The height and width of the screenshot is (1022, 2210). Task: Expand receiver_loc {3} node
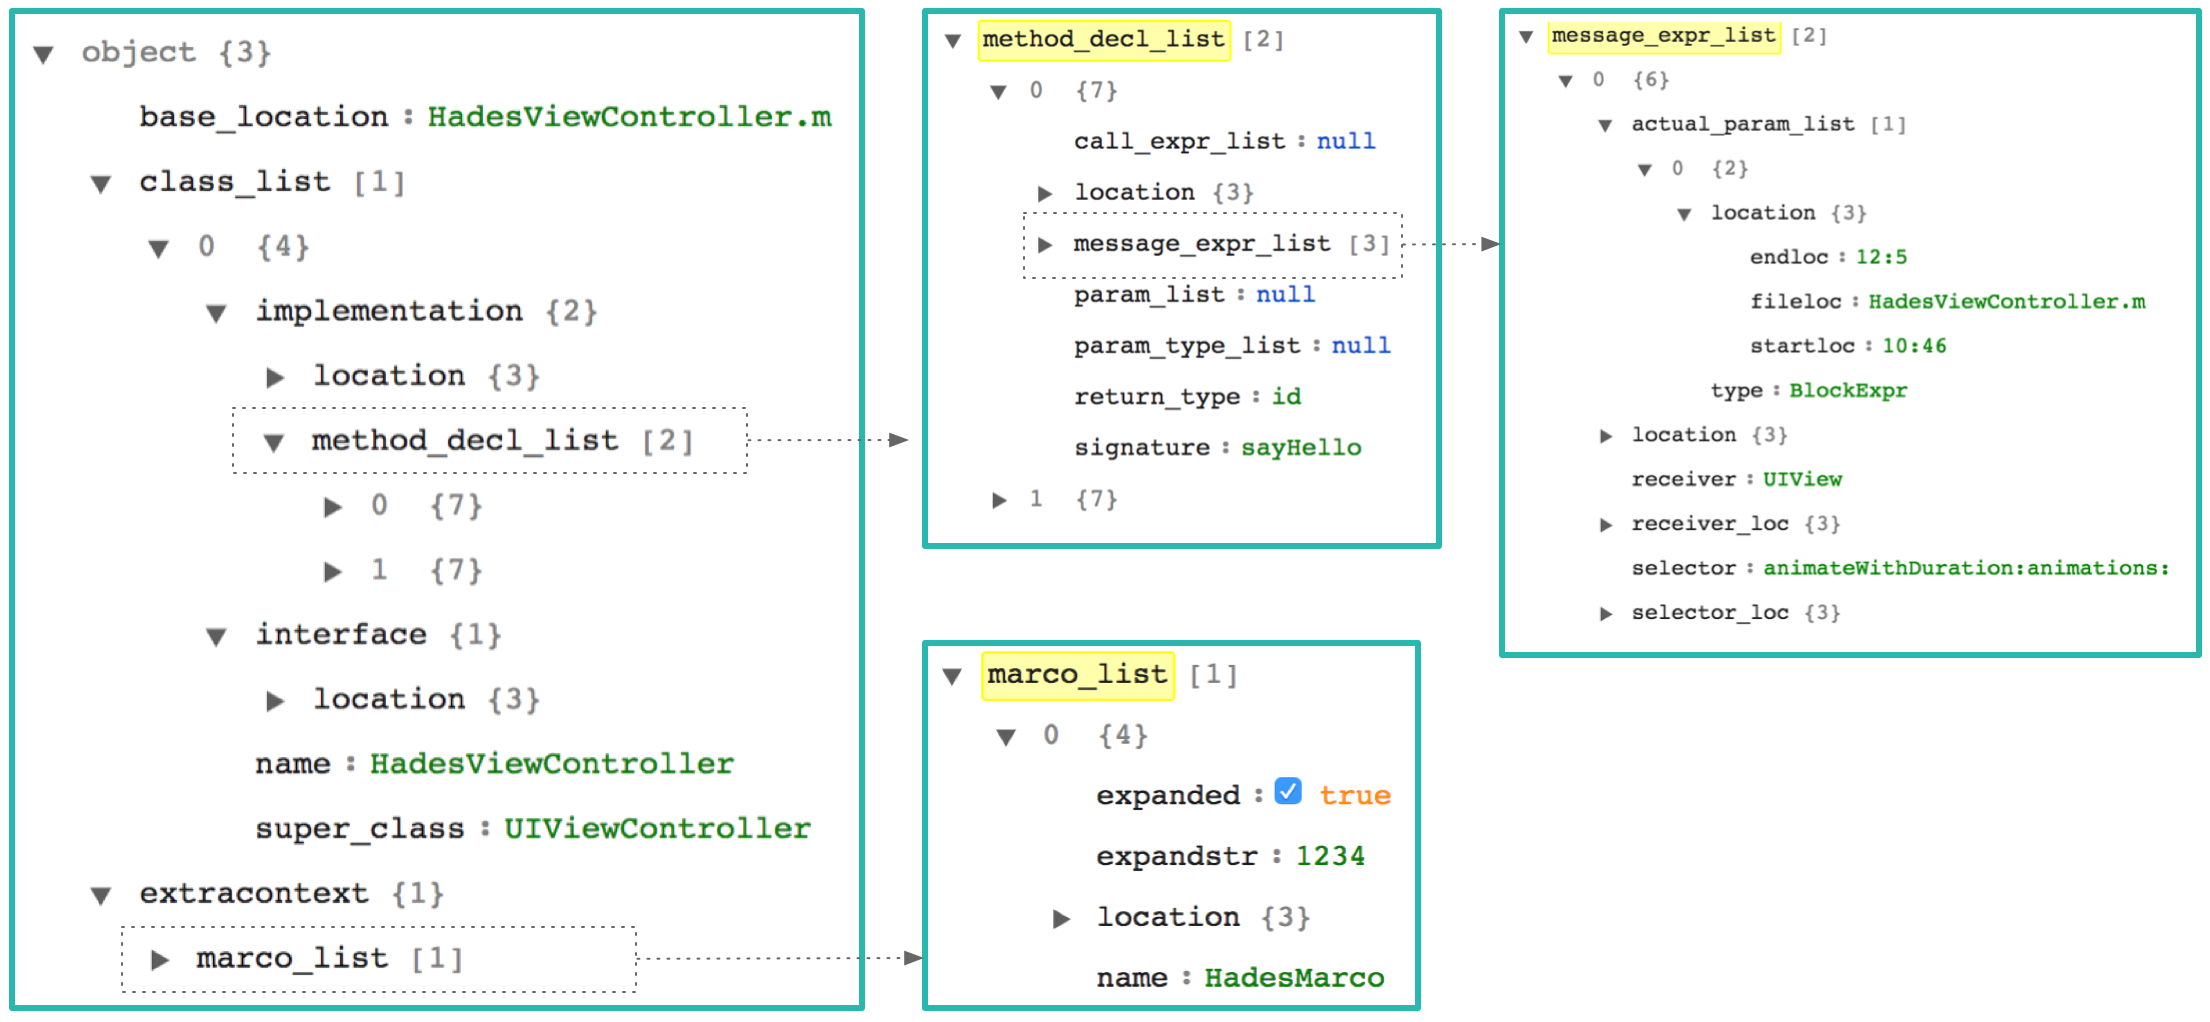click(1606, 525)
